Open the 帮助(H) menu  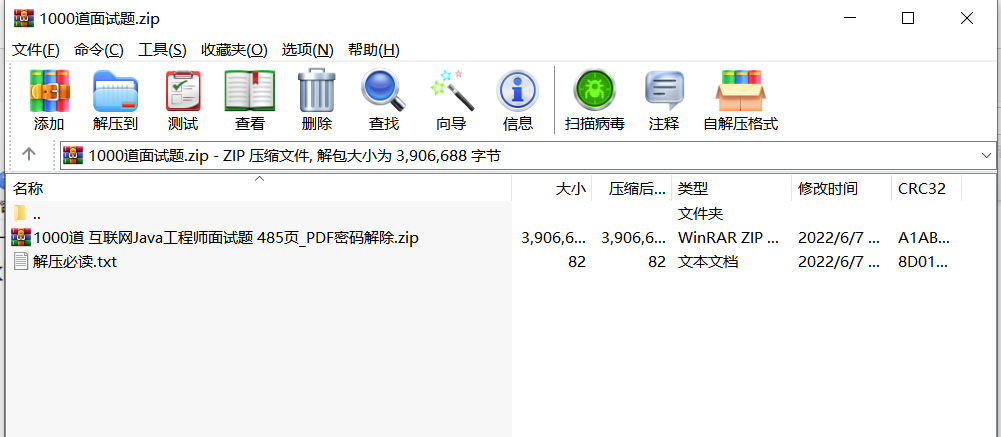point(374,50)
